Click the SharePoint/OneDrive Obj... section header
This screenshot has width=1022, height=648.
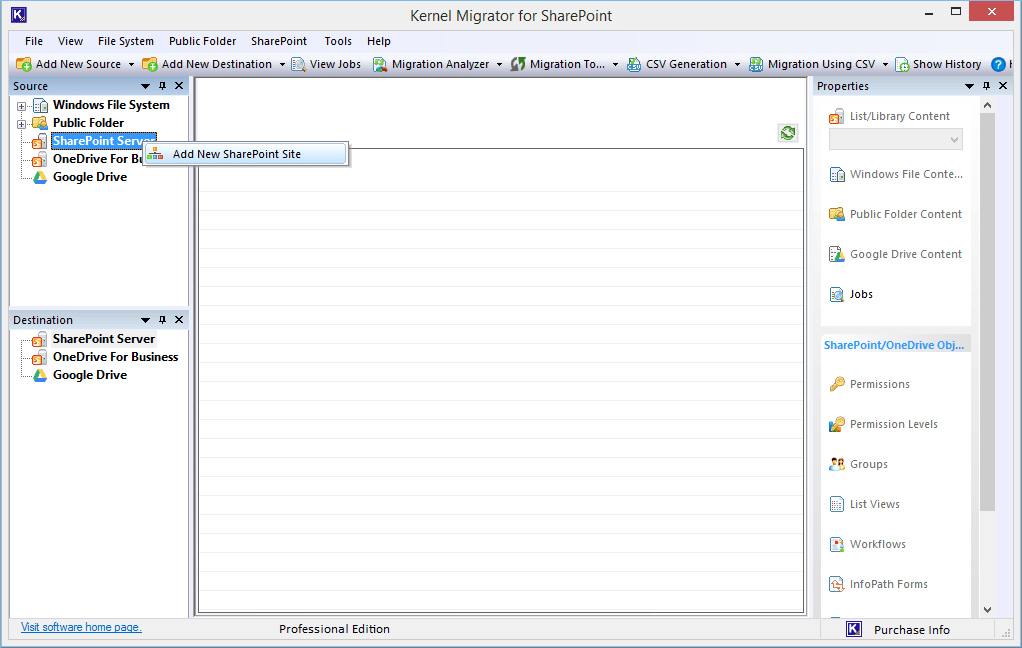[x=894, y=345]
